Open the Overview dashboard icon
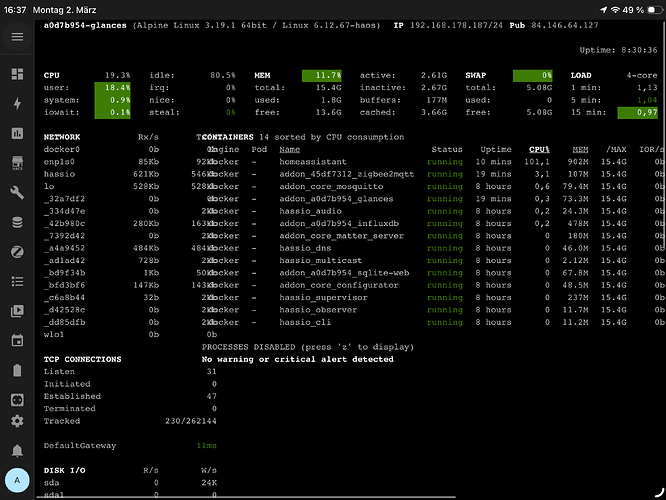The height and width of the screenshot is (500, 666). pos(17,74)
